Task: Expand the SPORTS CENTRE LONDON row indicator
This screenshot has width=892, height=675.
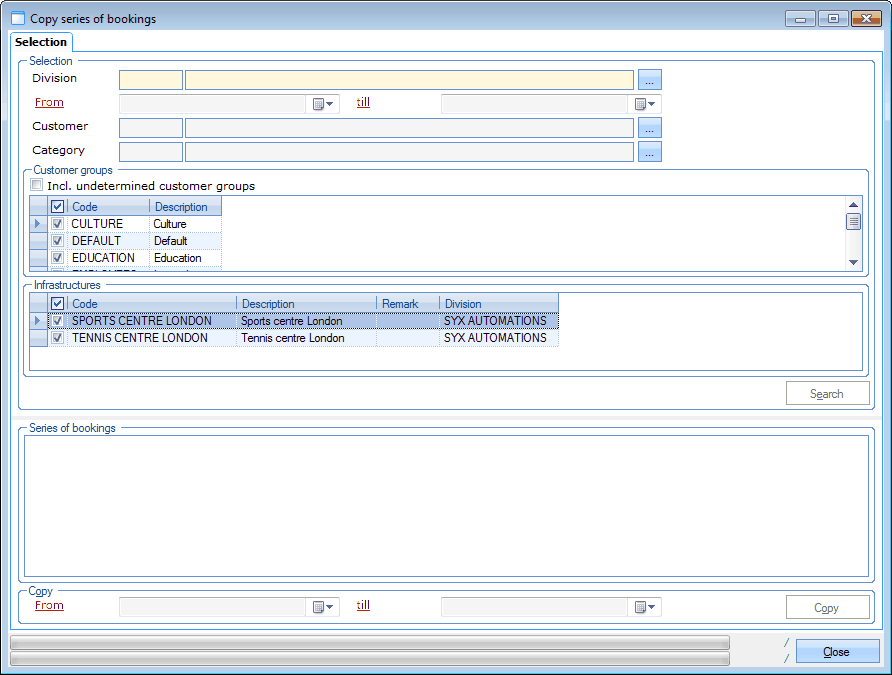Action: tap(38, 321)
